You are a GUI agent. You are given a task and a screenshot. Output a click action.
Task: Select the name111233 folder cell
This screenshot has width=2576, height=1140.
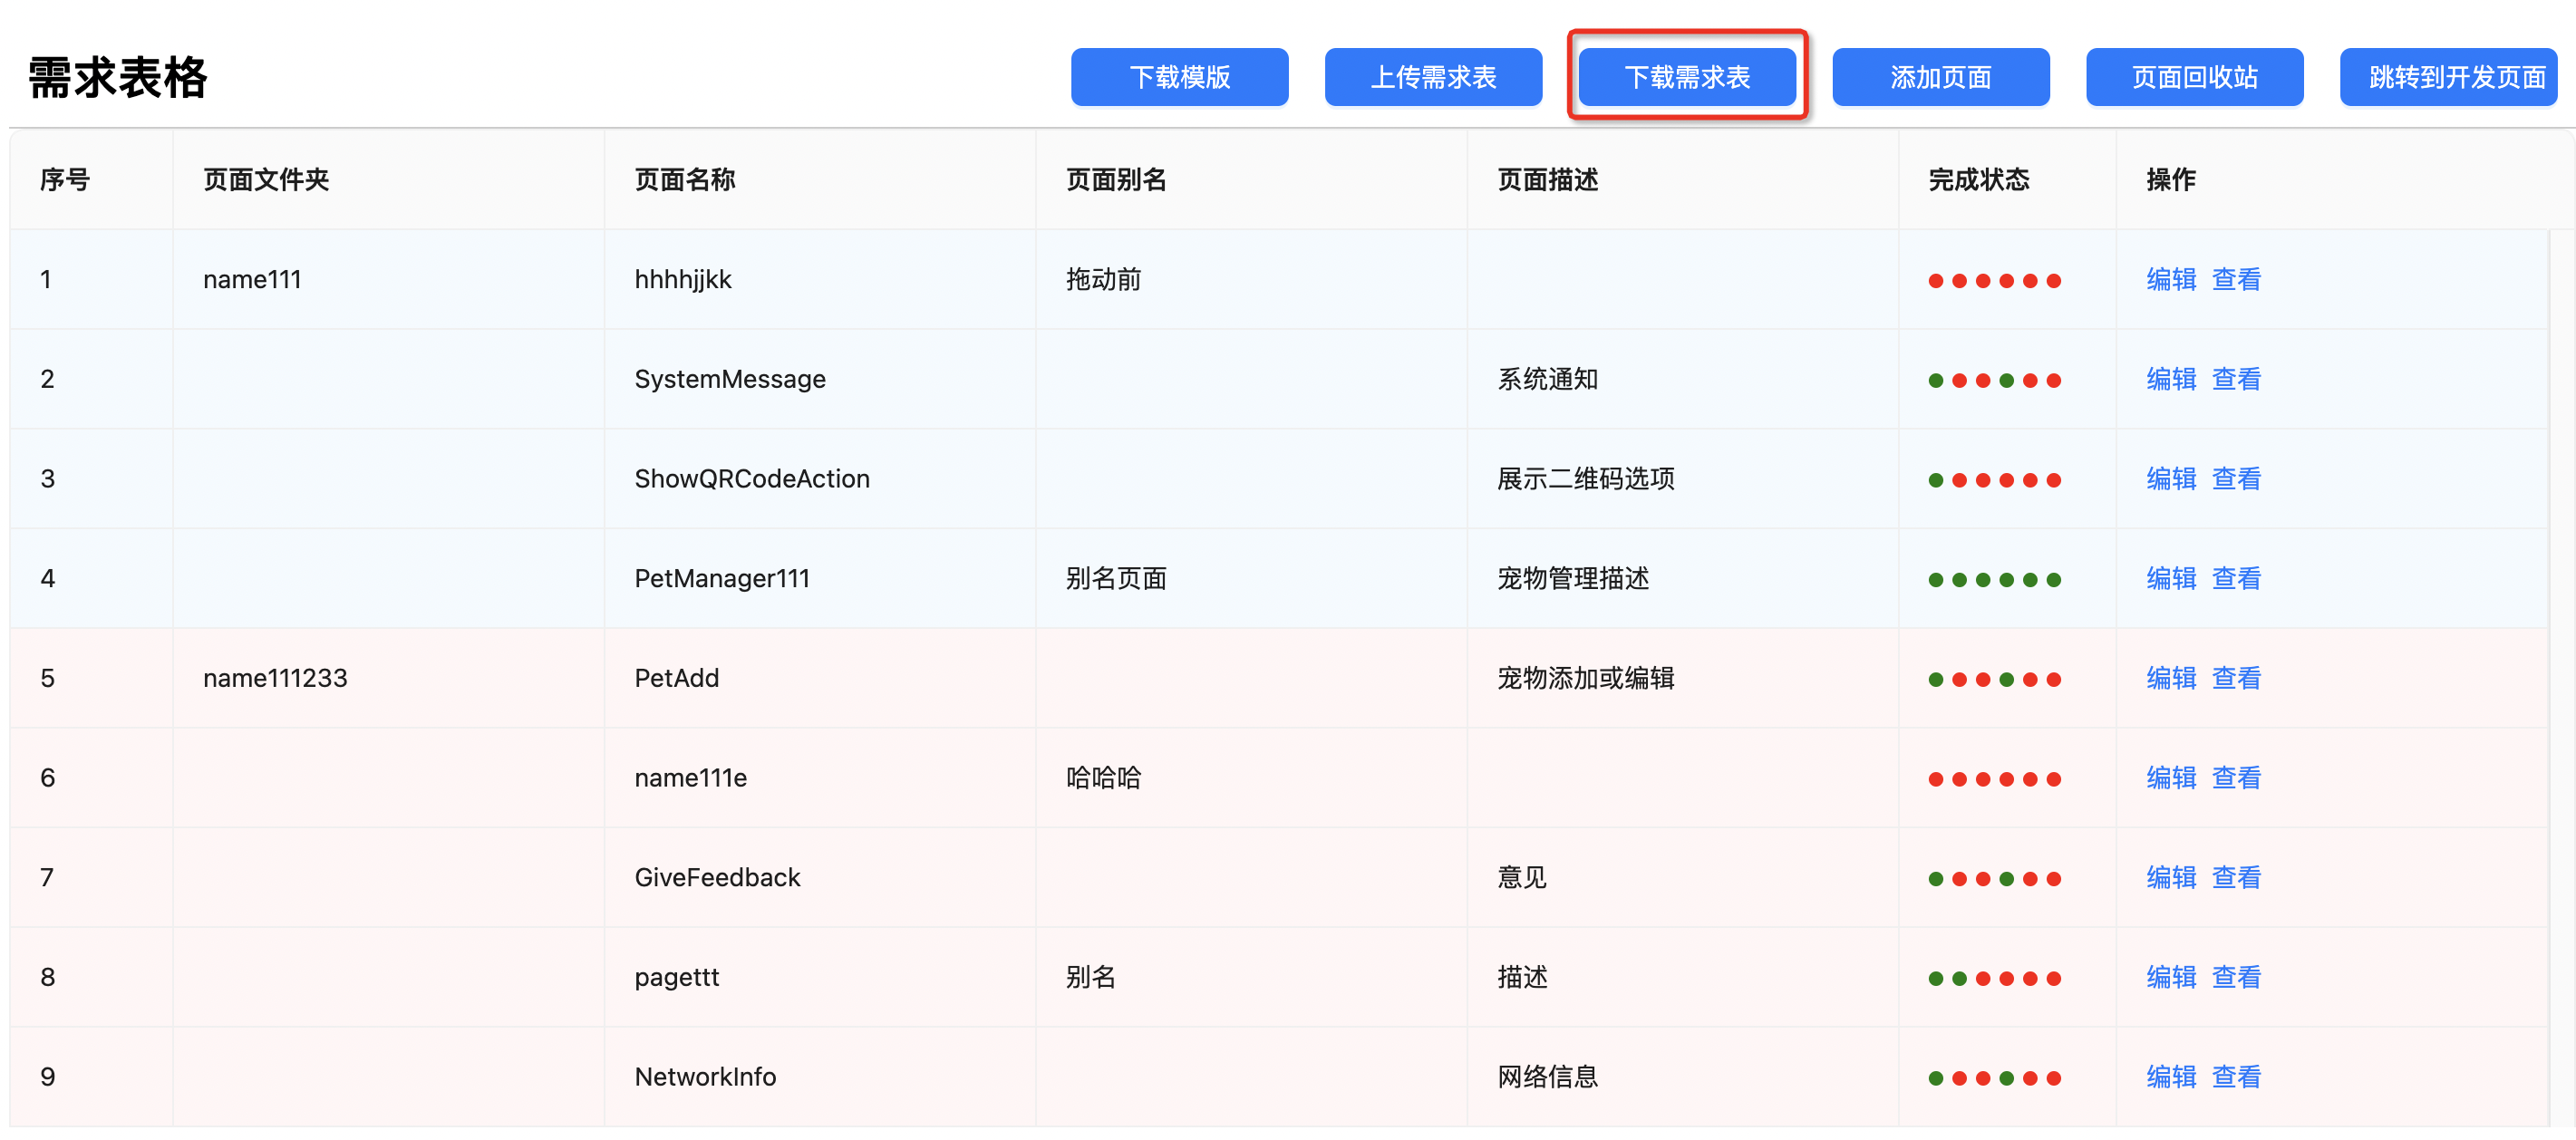275,678
